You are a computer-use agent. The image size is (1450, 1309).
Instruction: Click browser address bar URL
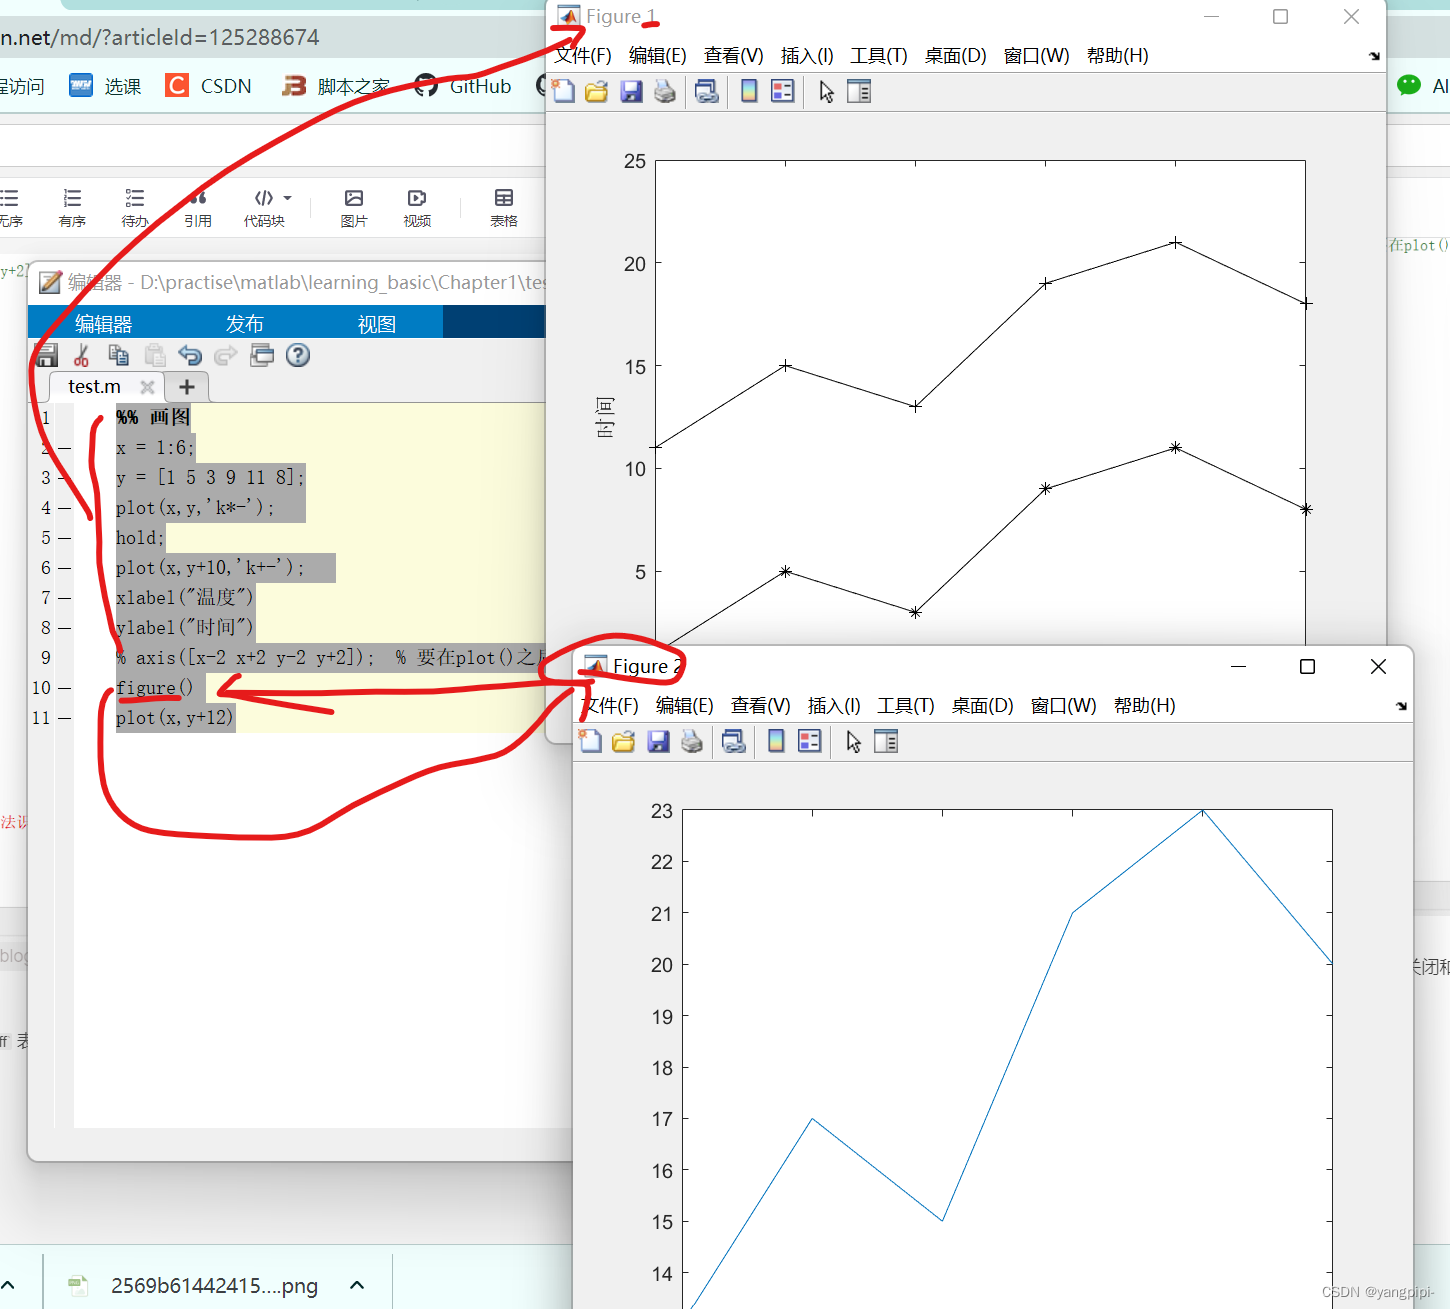pyautogui.click(x=160, y=38)
